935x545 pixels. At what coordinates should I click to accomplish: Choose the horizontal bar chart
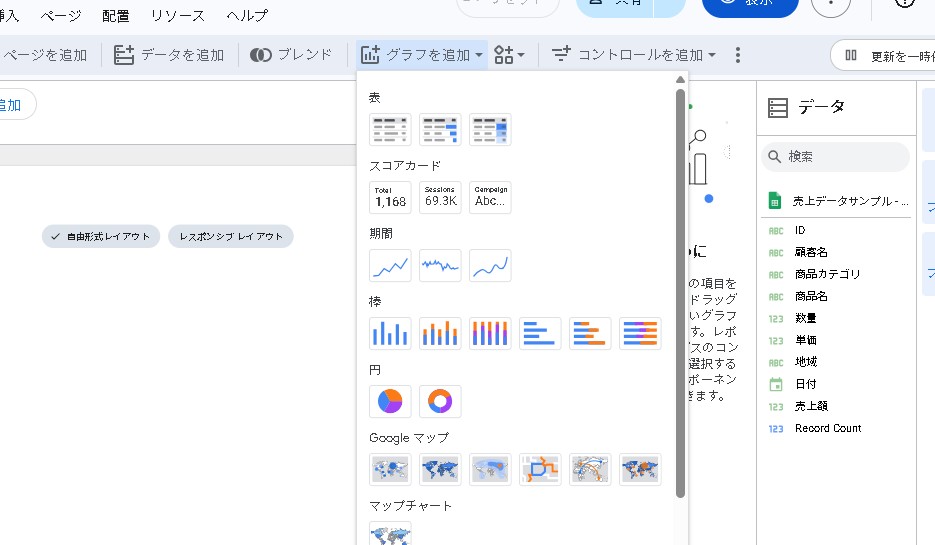pos(540,333)
